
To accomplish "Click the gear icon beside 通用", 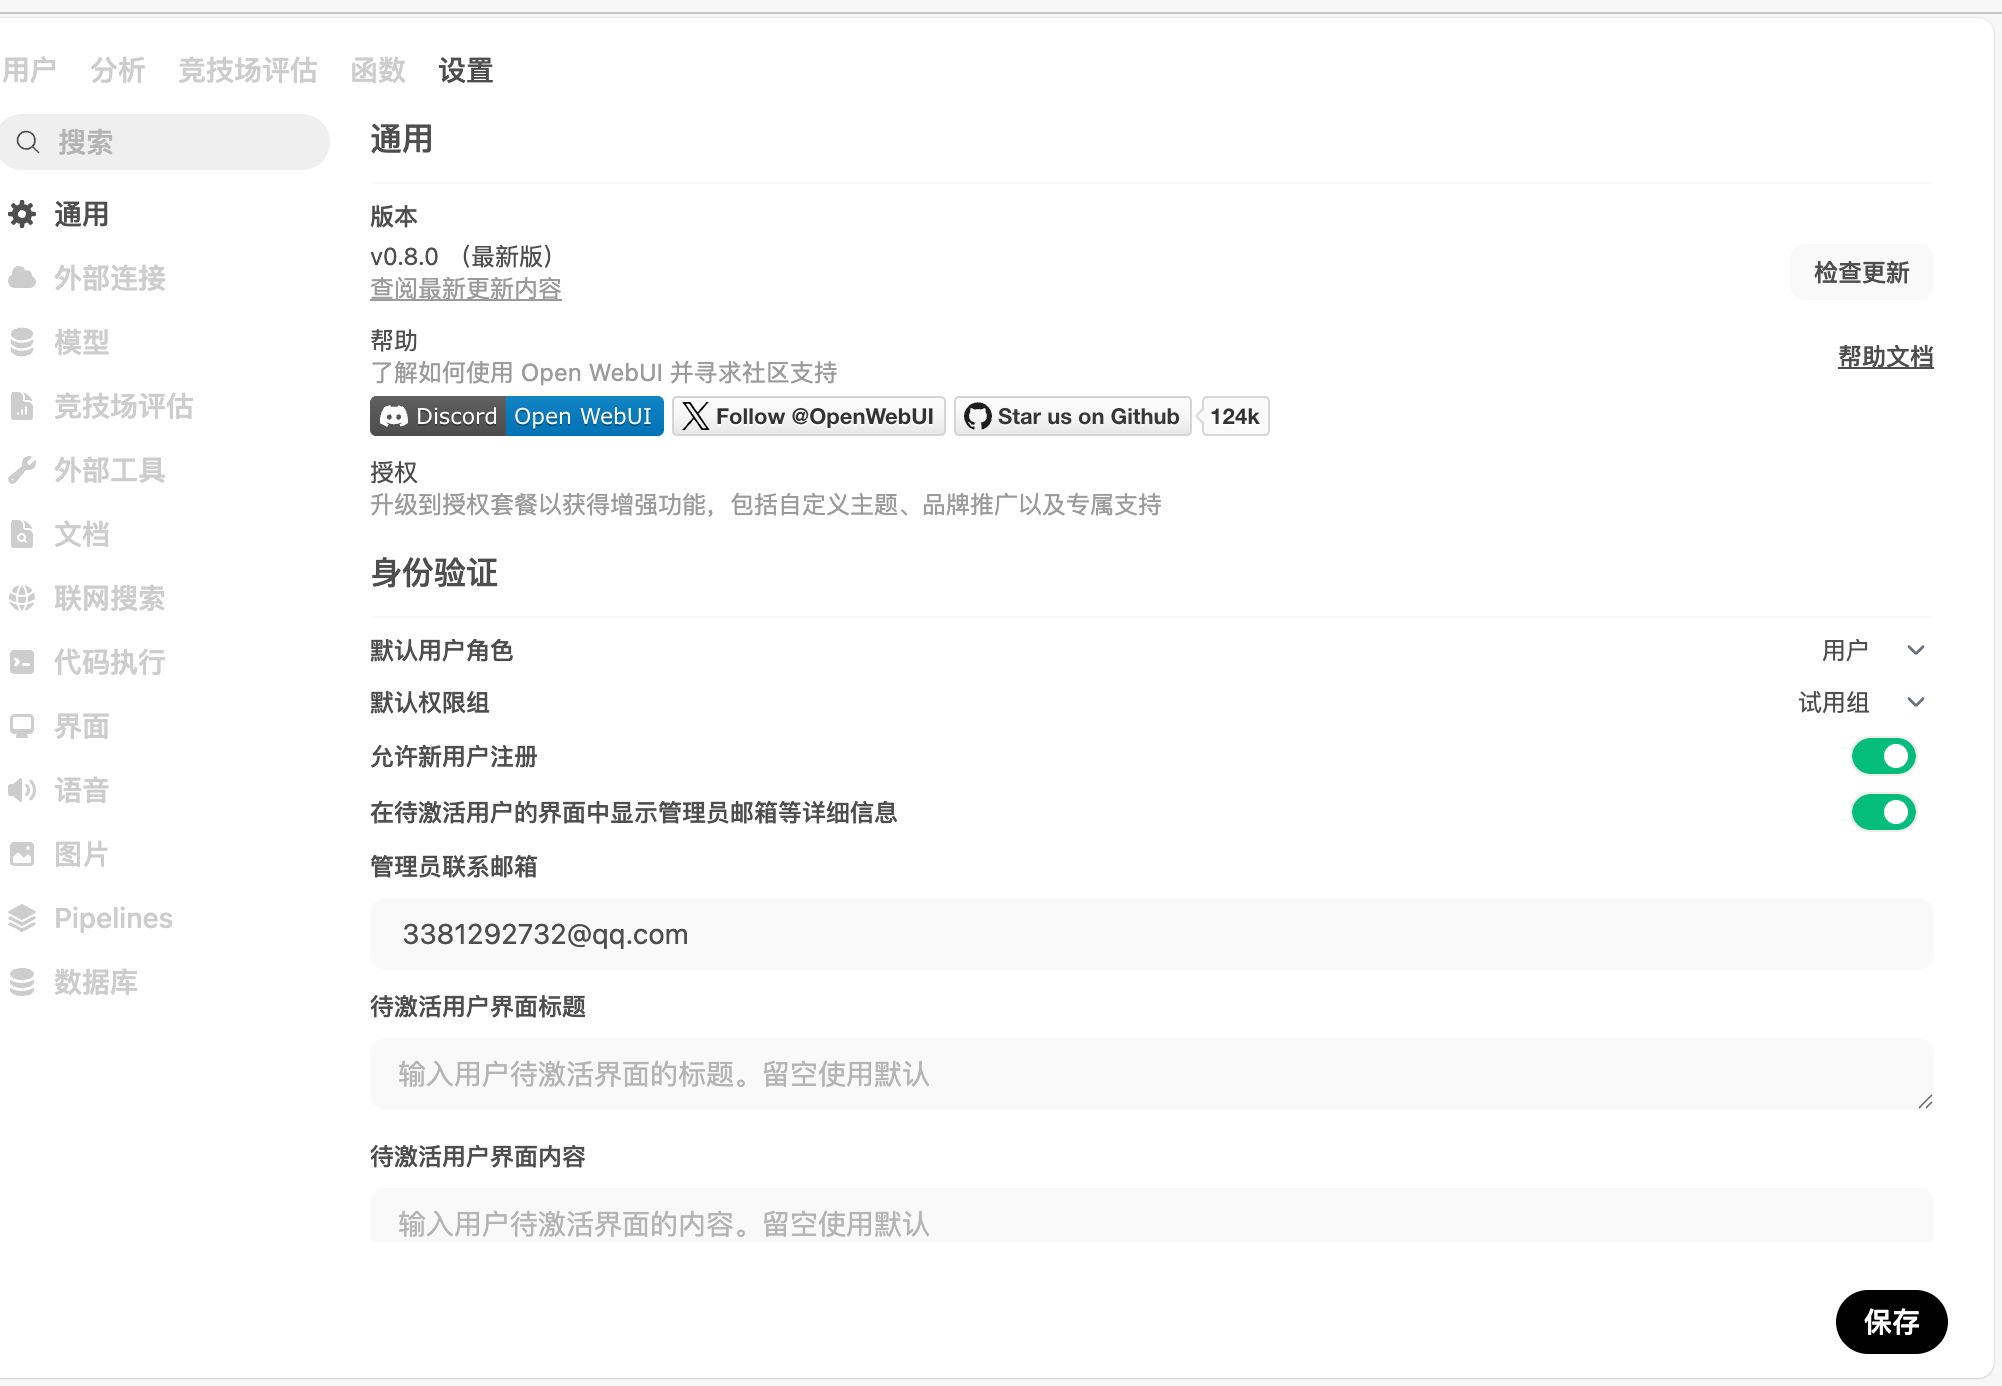I will (22, 214).
